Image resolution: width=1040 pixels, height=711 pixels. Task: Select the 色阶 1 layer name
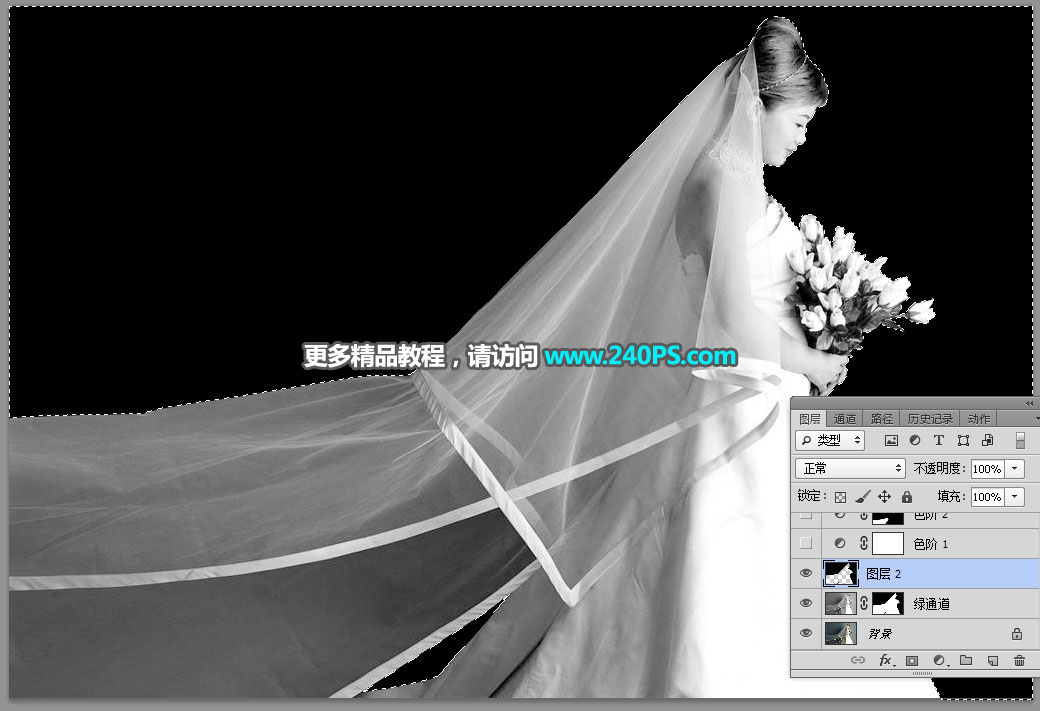[931, 544]
